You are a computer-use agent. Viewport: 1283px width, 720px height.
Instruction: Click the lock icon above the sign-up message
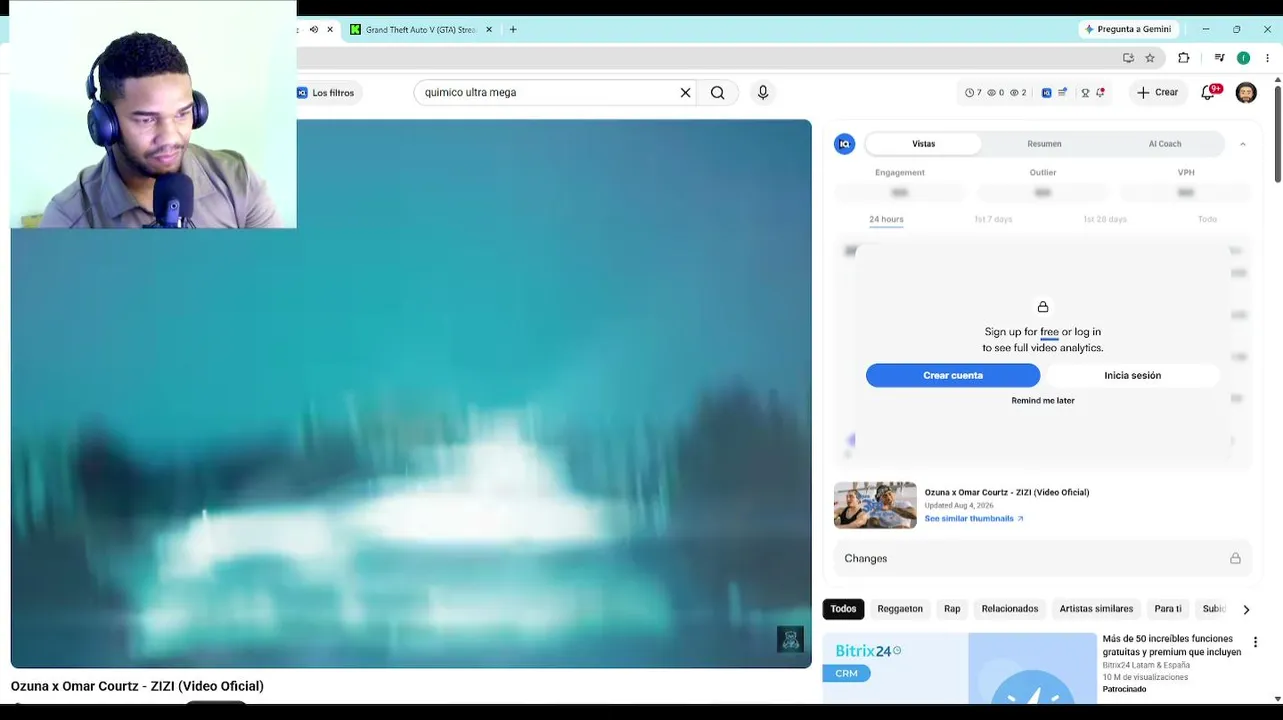(1043, 307)
